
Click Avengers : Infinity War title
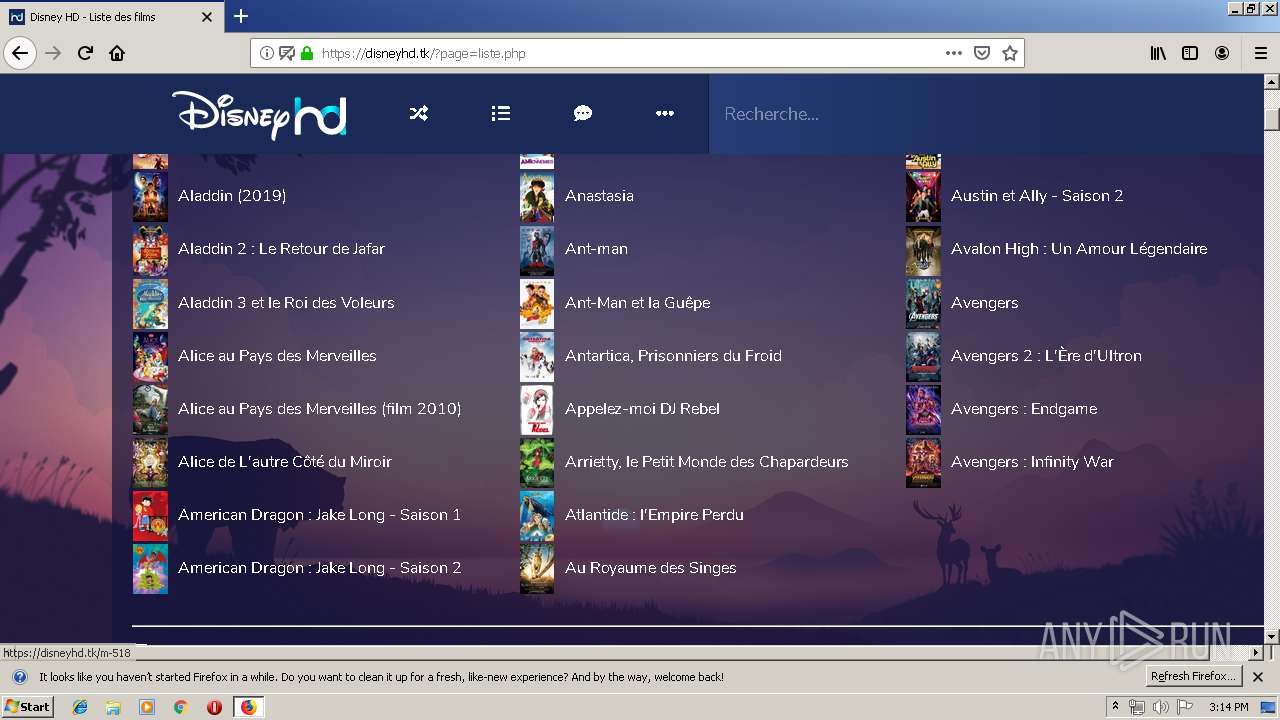[1032, 462]
